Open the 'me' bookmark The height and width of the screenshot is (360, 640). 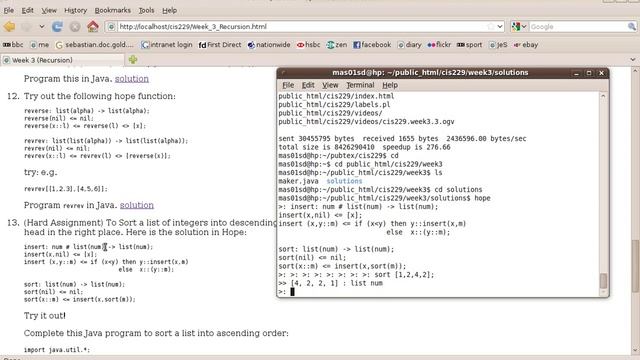tap(40, 44)
